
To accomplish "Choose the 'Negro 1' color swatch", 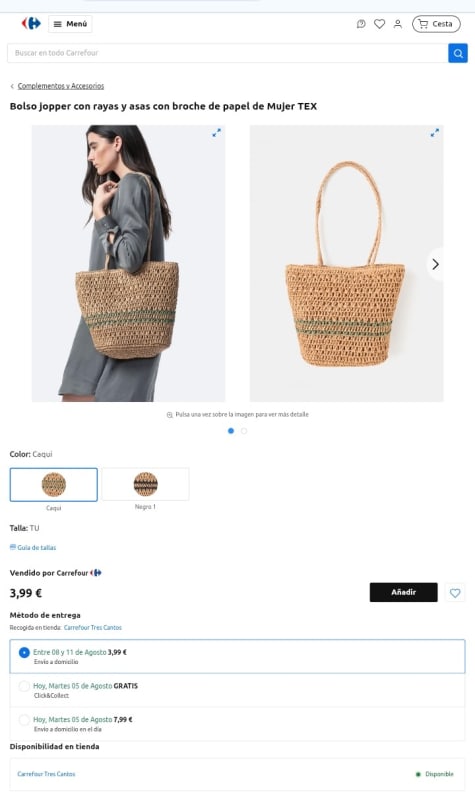I will pyautogui.click(x=145, y=484).
